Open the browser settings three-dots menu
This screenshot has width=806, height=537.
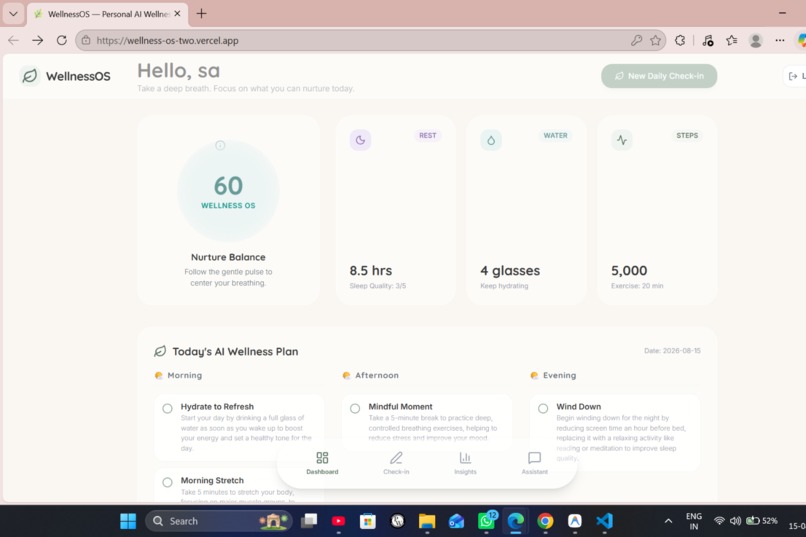[780, 40]
